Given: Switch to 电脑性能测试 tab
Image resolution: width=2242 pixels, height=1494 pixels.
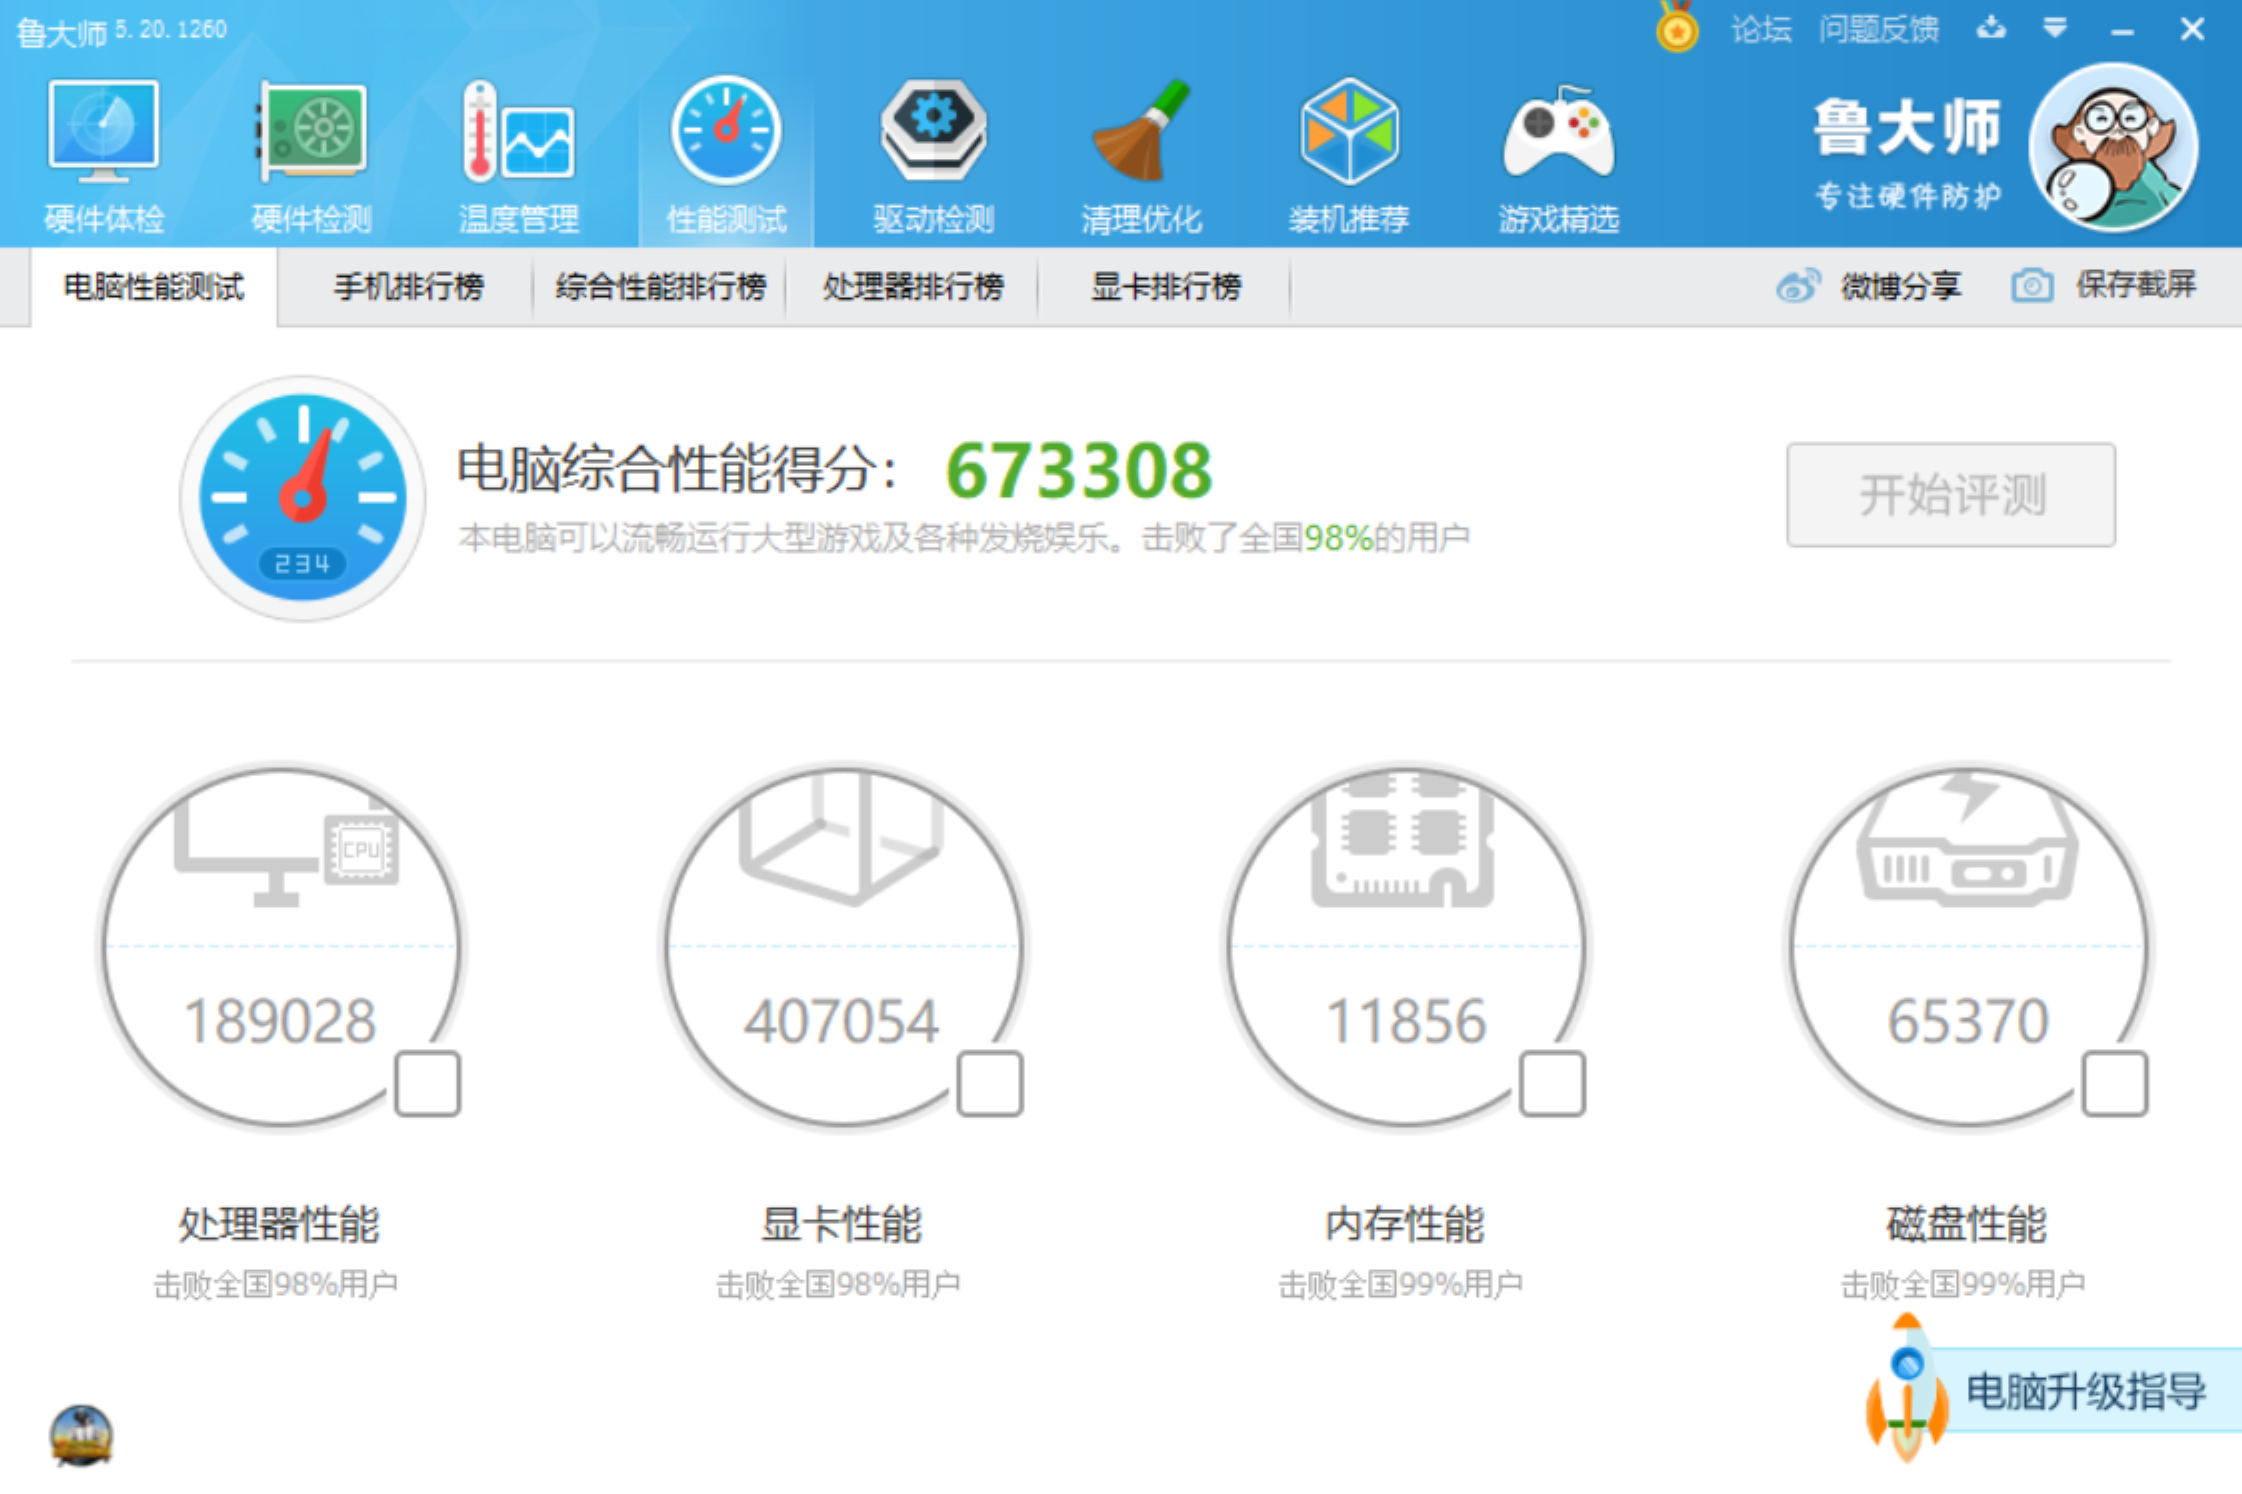Looking at the screenshot, I should tap(154, 287).
